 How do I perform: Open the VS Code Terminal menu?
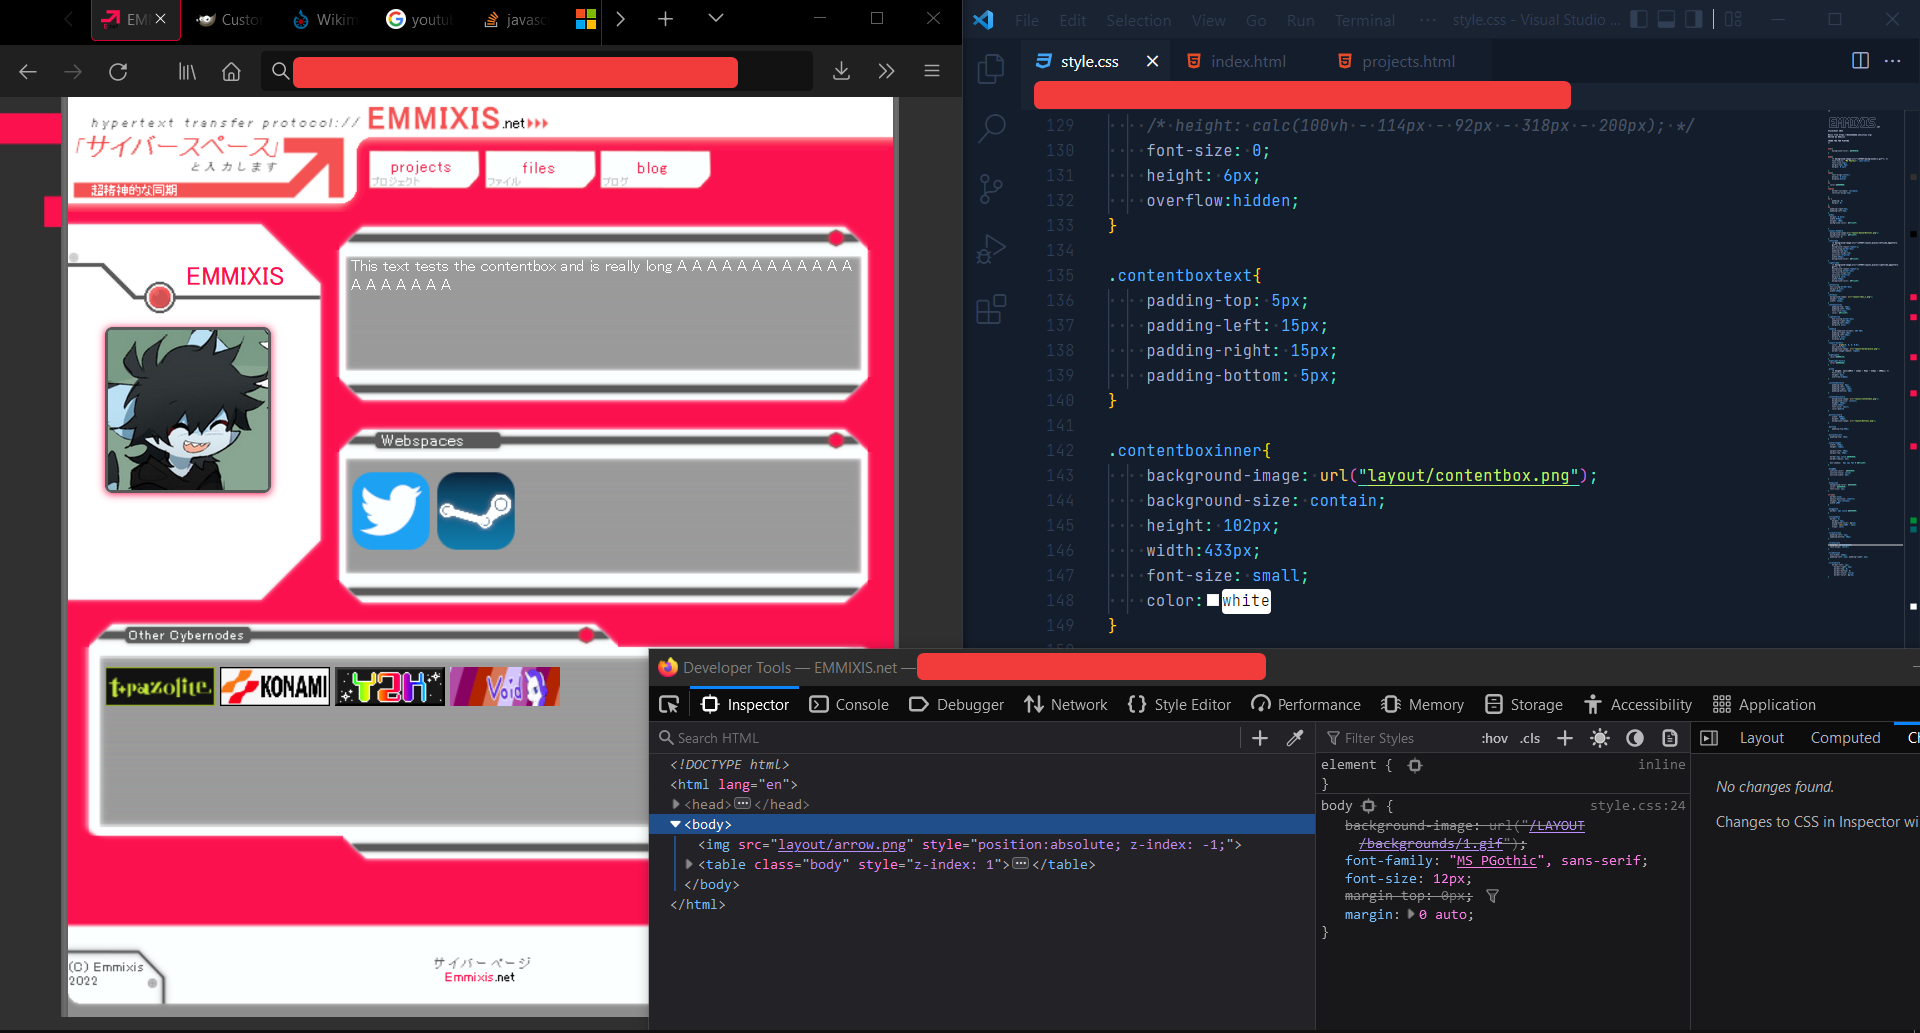click(x=1364, y=20)
